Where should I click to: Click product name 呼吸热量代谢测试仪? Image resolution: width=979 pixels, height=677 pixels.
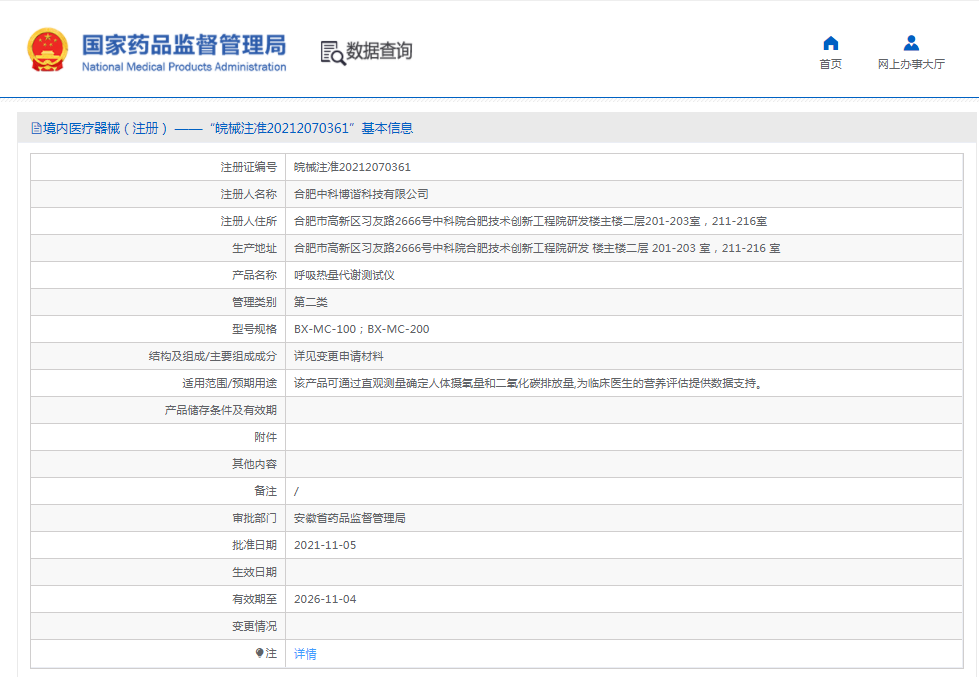click(x=344, y=275)
